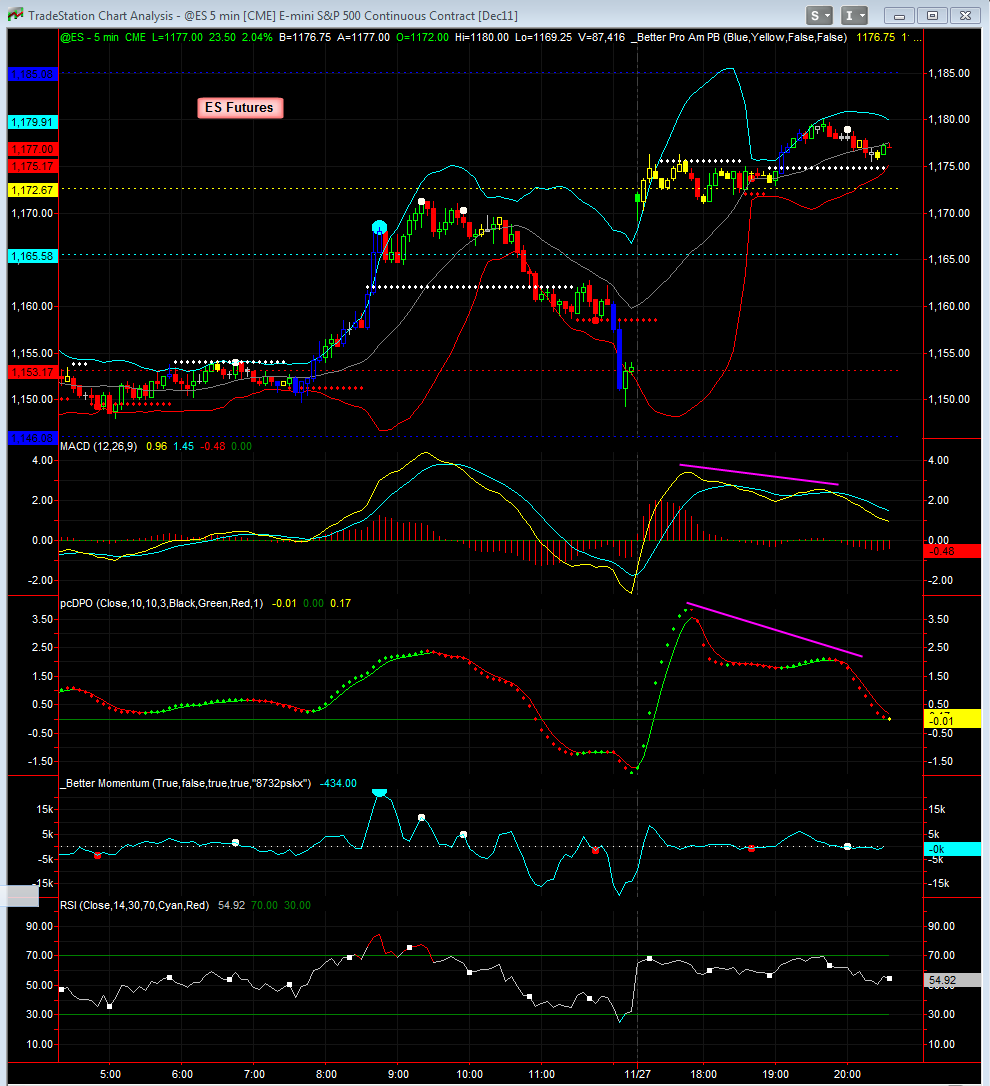
Task: Click the 1,185.00 right price axis label
Action: [949, 73]
